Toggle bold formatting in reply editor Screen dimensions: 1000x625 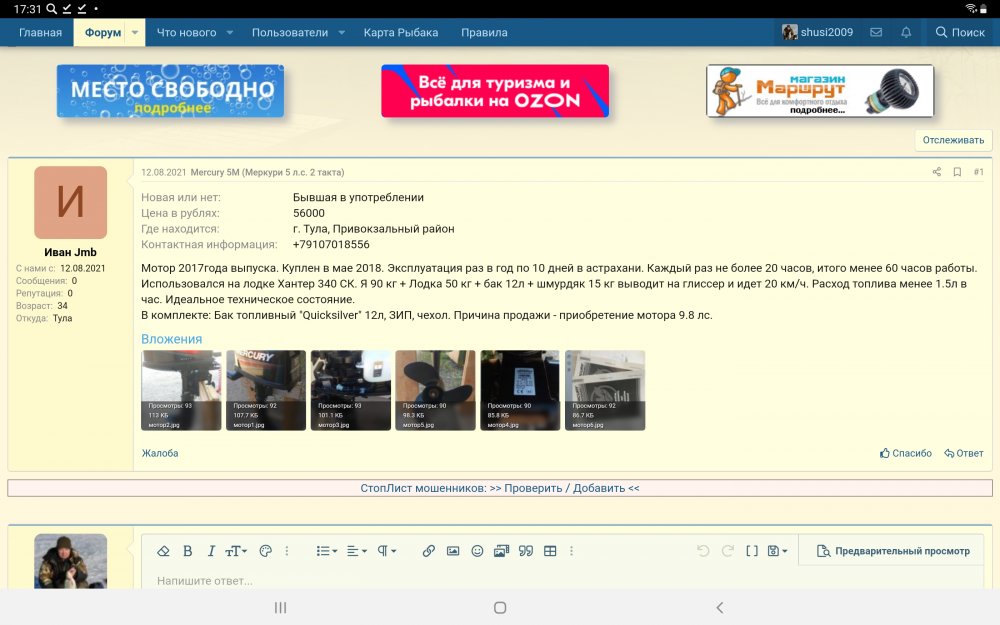188,551
